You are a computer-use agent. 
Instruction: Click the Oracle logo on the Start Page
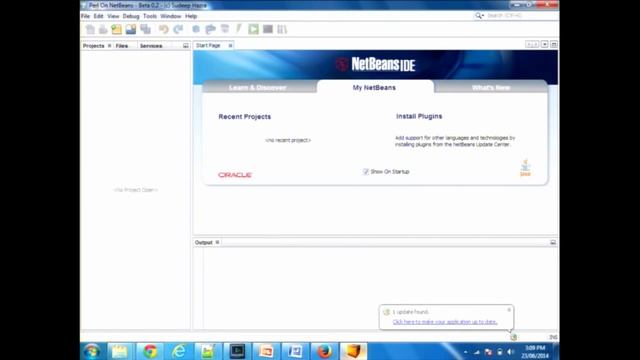235,175
